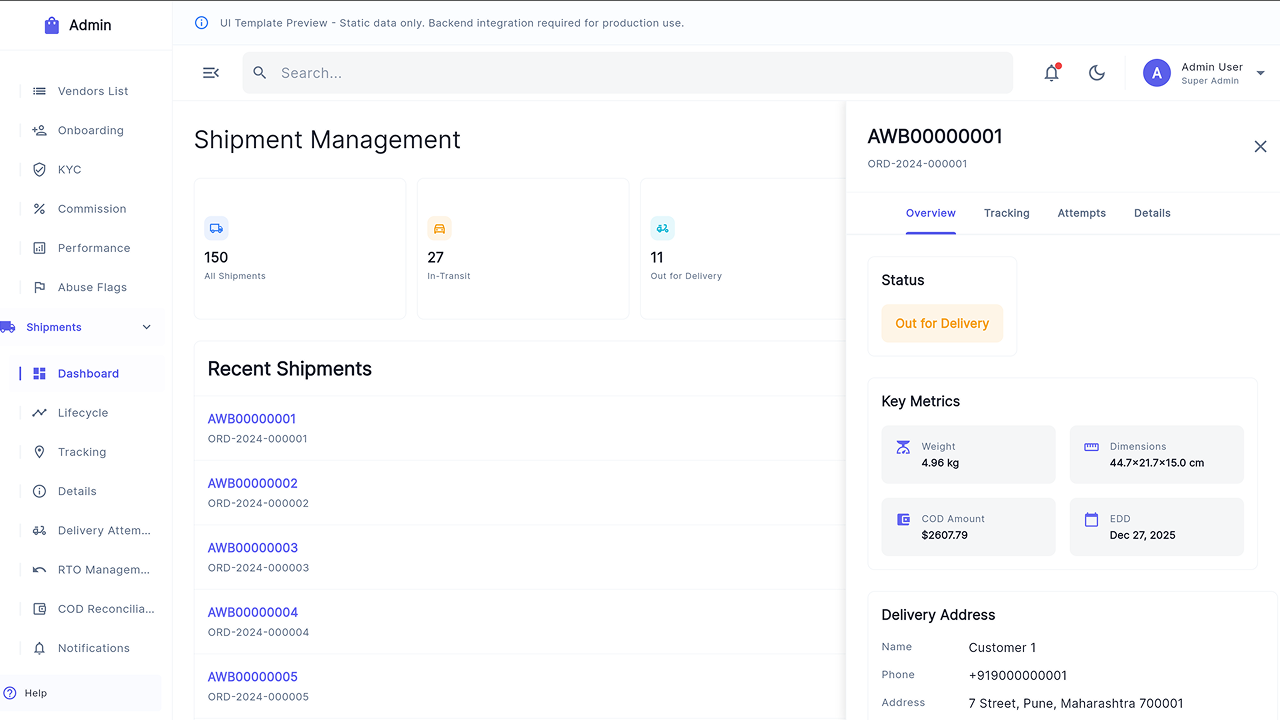Click the Details info circle icon
This screenshot has height=720, width=1280.
tap(39, 491)
